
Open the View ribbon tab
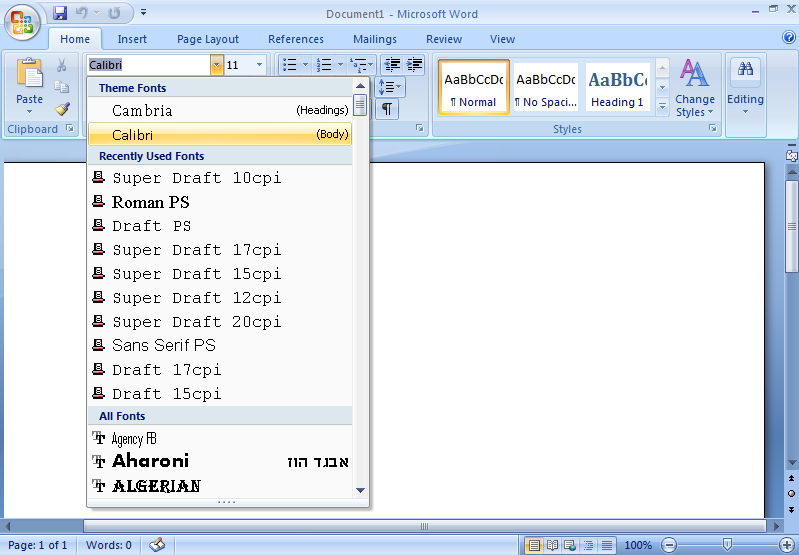coord(502,39)
